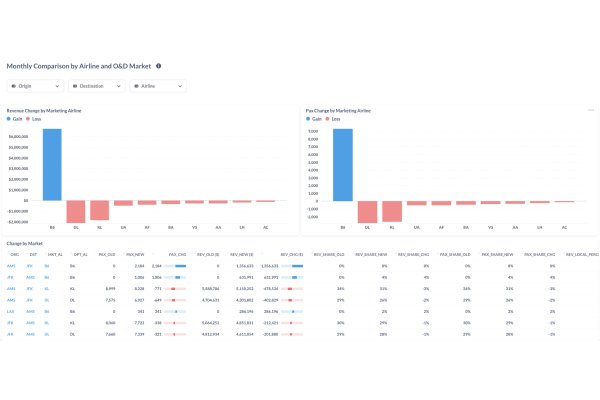Image resolution: width=600 pixels, height=400 pixels.
Task: Toggle Gain series in Revenue Change legend
Action: tap(17, 118)
